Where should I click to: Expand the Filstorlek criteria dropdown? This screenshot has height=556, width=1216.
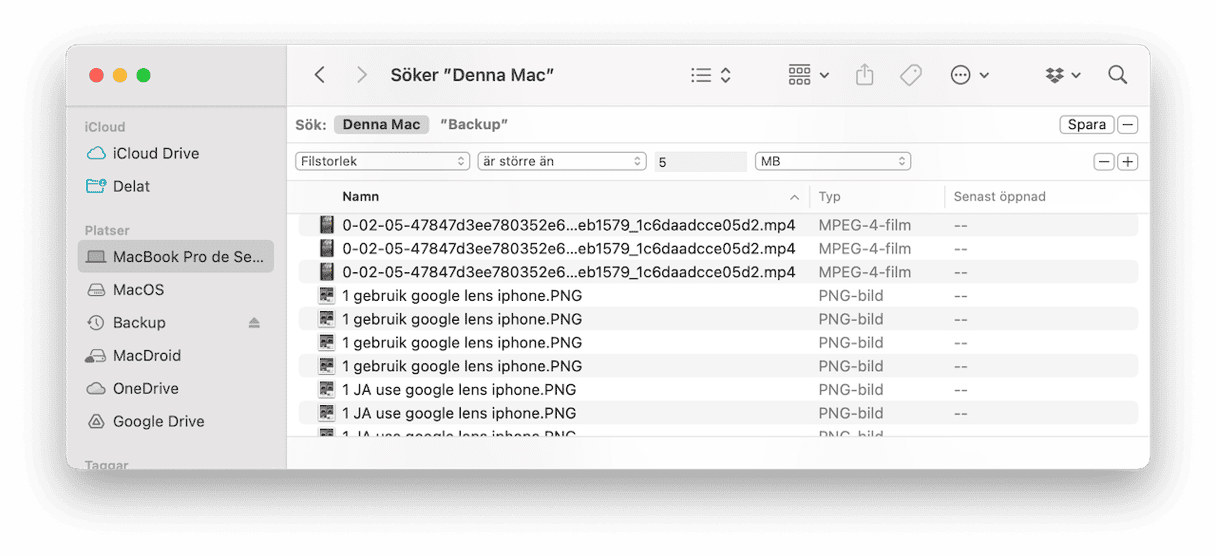(x=382, y=161)
